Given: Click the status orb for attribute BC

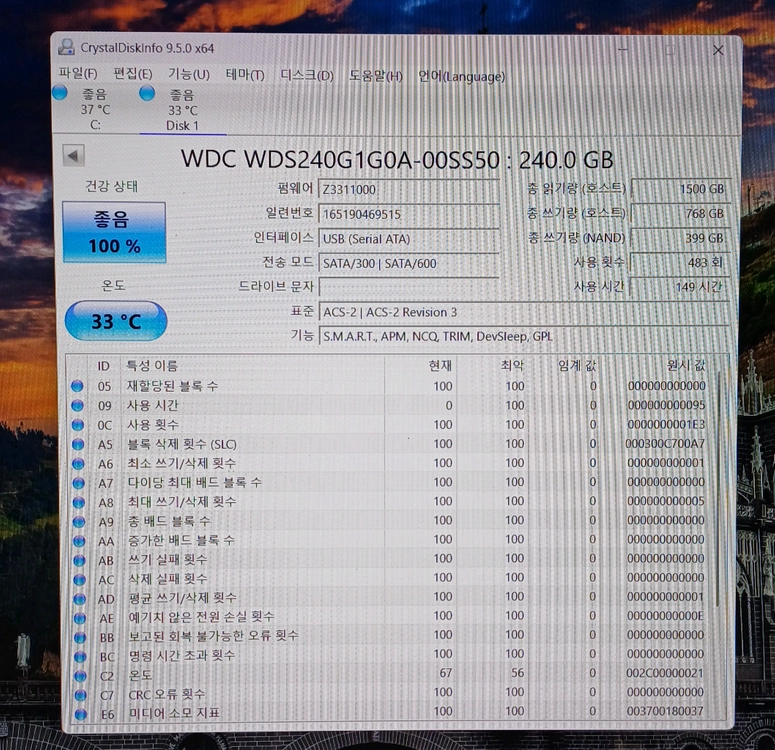Looking at the screenshot, I should [x=80, y=657].
